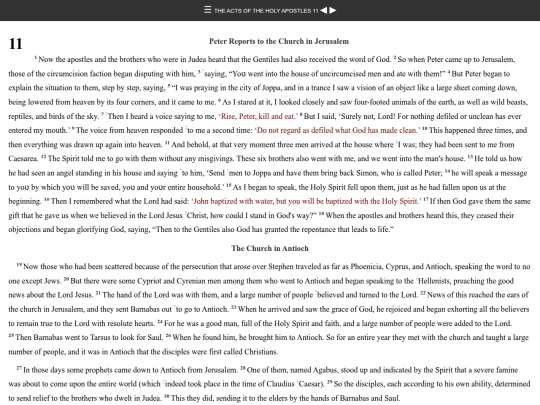Click footnote marker before 'Hellenists'
The width and height of the screenshot is (540, 405).
click(416, 279)
